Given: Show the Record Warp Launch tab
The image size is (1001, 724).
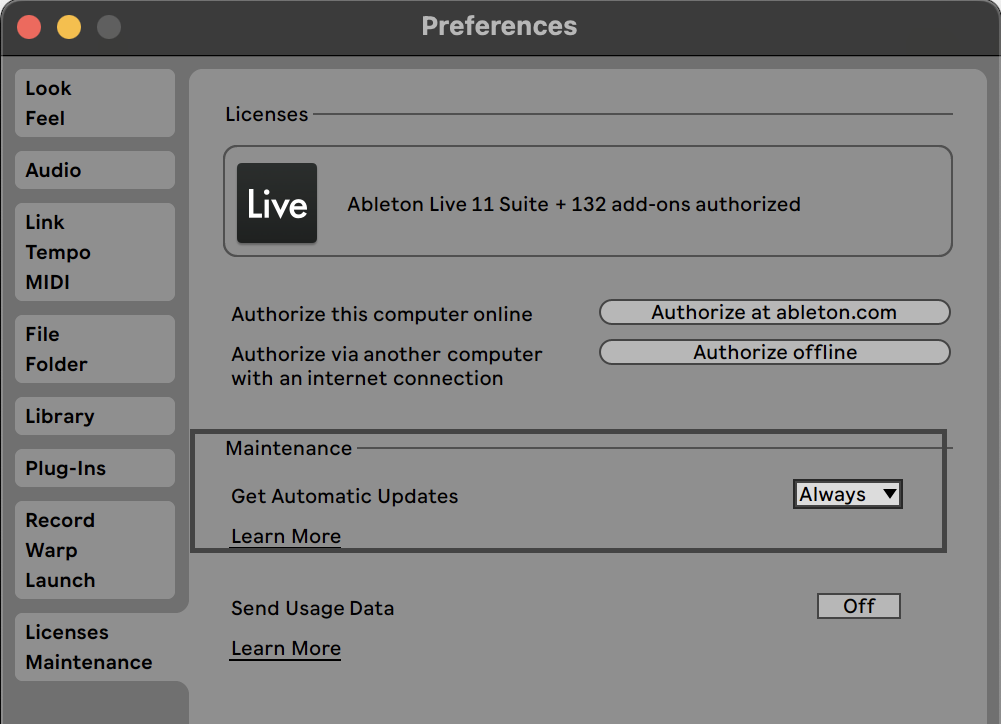Looking at the screenshot, I should (x=95, y=550).
